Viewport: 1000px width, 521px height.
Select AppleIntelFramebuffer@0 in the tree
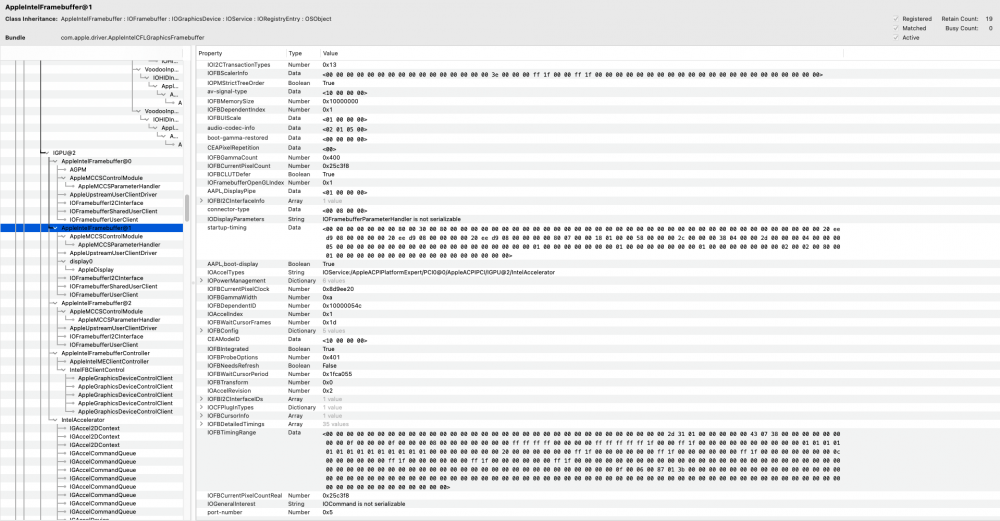[96, 161]
